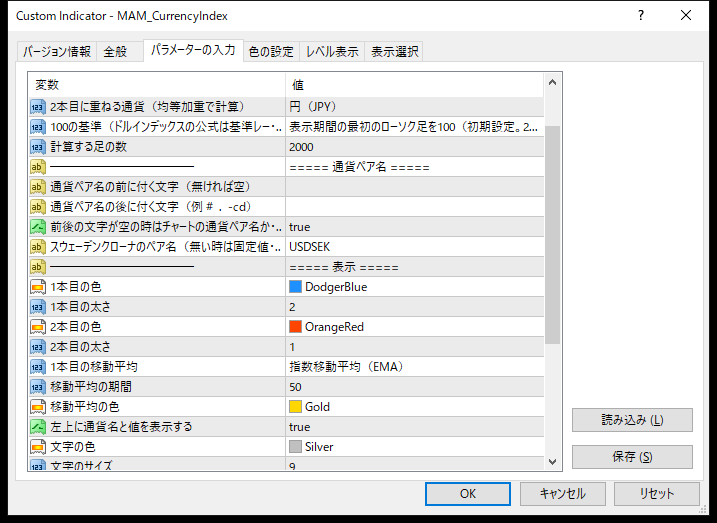Click the bool icon beside 前後の文字が空の時
The width and height of the screenshot is (717, 523).
coord(38,227)
